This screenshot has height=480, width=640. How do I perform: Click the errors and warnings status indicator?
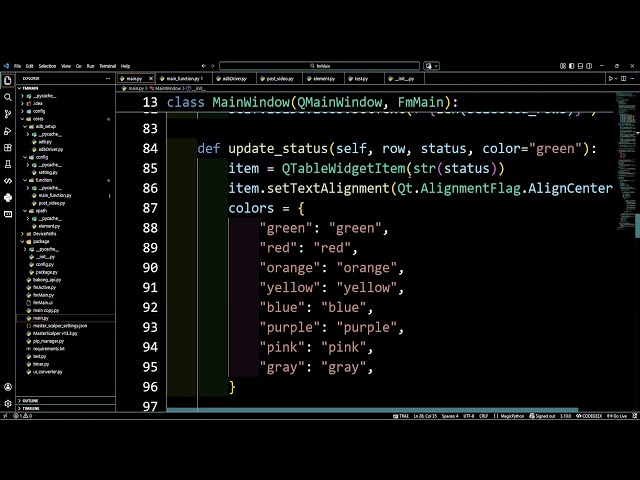22,416
